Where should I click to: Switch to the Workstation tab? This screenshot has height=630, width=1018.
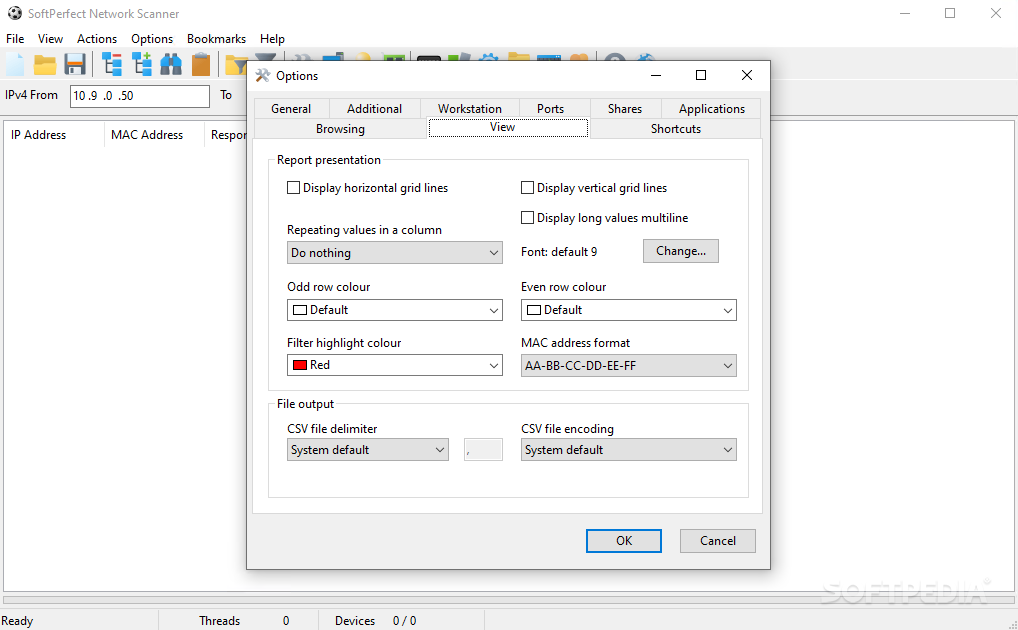[x=470, y=108]
